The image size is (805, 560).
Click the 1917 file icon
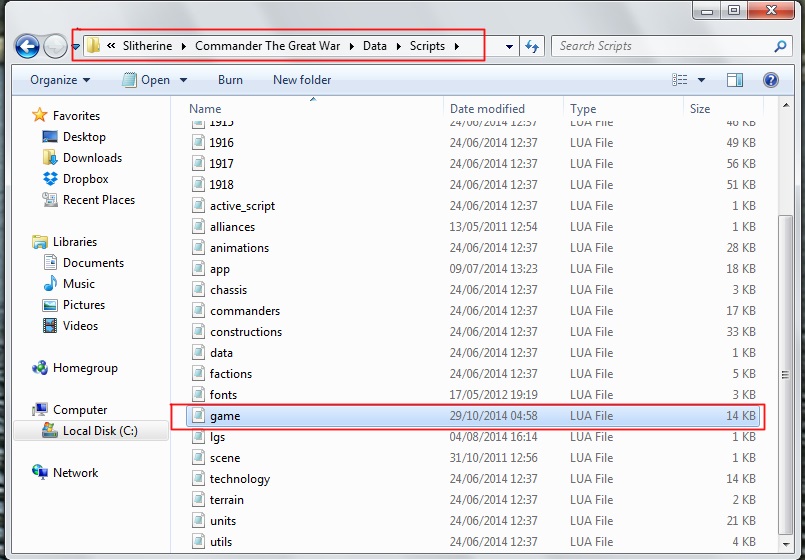(198, 164)
